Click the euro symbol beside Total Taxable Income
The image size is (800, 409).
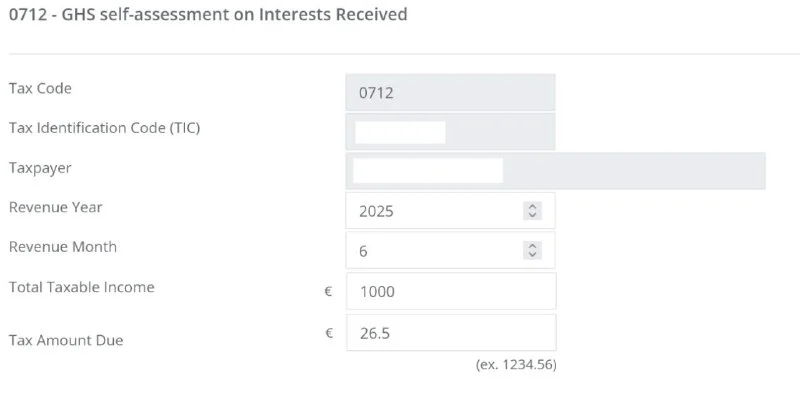click(x=327, y=292)
